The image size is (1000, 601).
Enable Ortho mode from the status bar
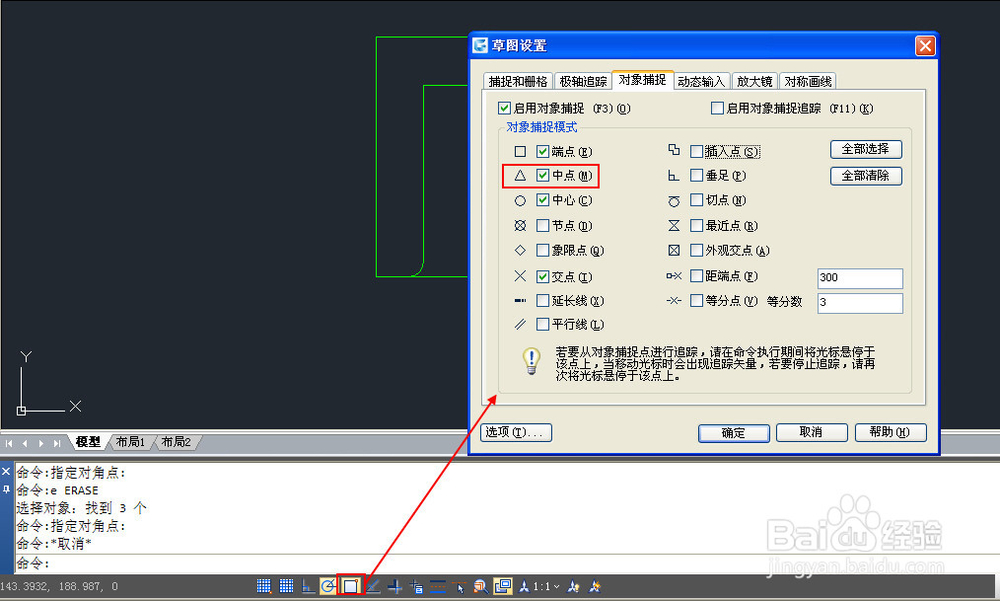pyautogui.click(x=307, y=586)
